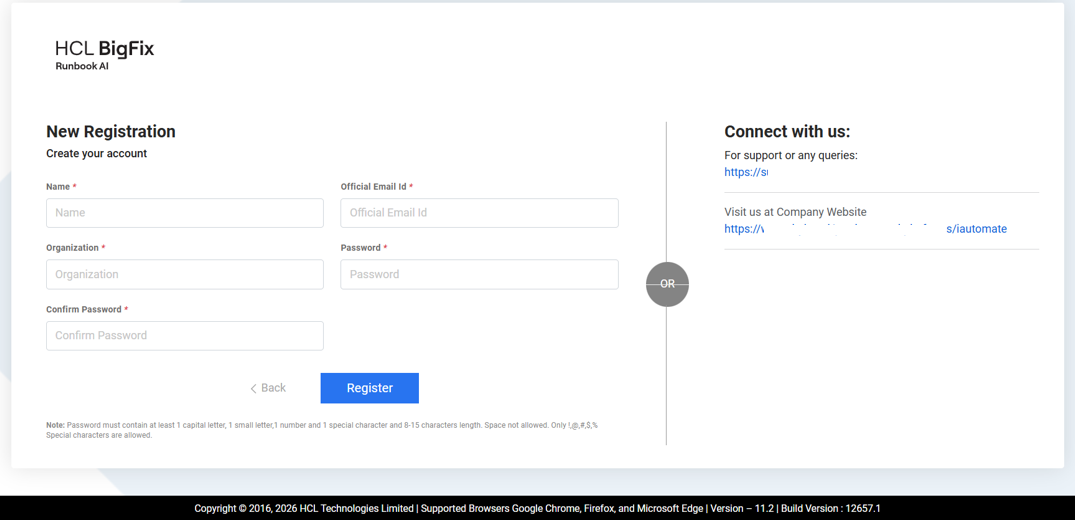This screenshot has height=528, width=1075.
Task: Click the Connect with us heading
Action: 787,131
